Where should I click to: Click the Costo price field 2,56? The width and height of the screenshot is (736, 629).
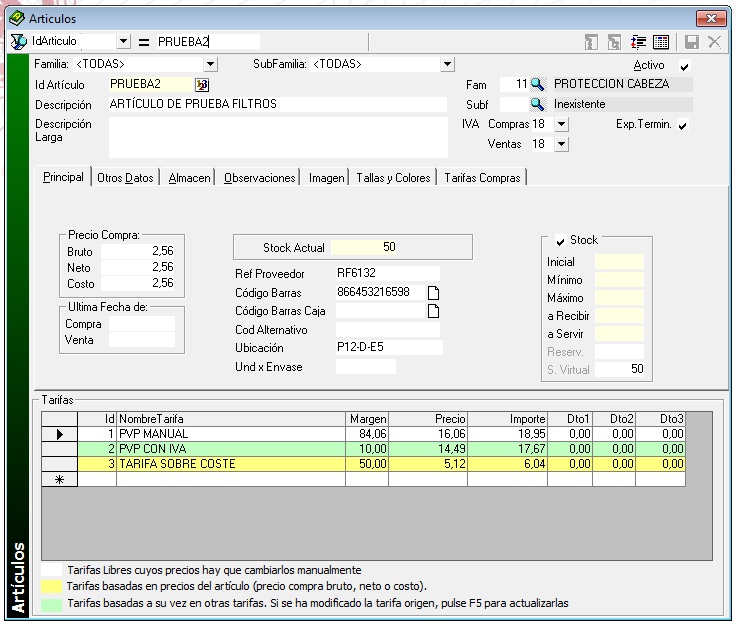click(138, 283)
